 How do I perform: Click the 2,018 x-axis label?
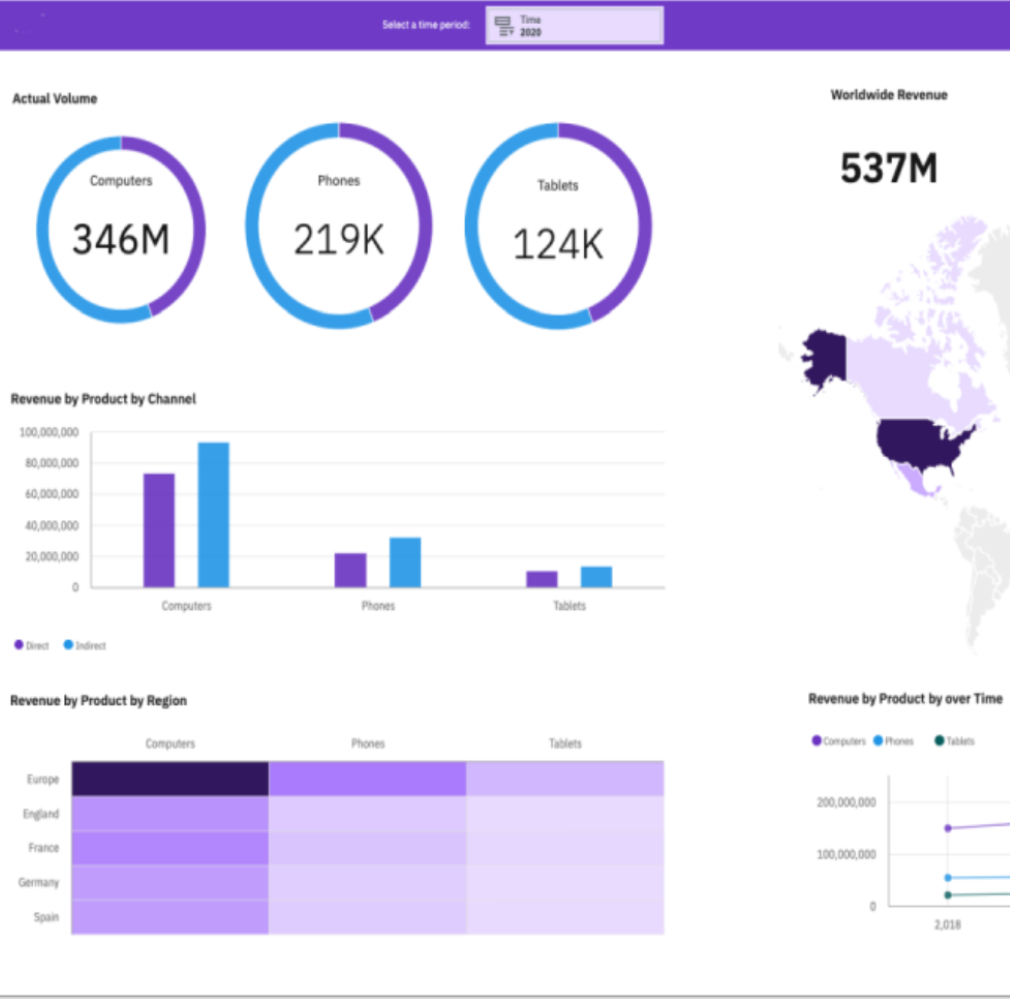point(948,925)
